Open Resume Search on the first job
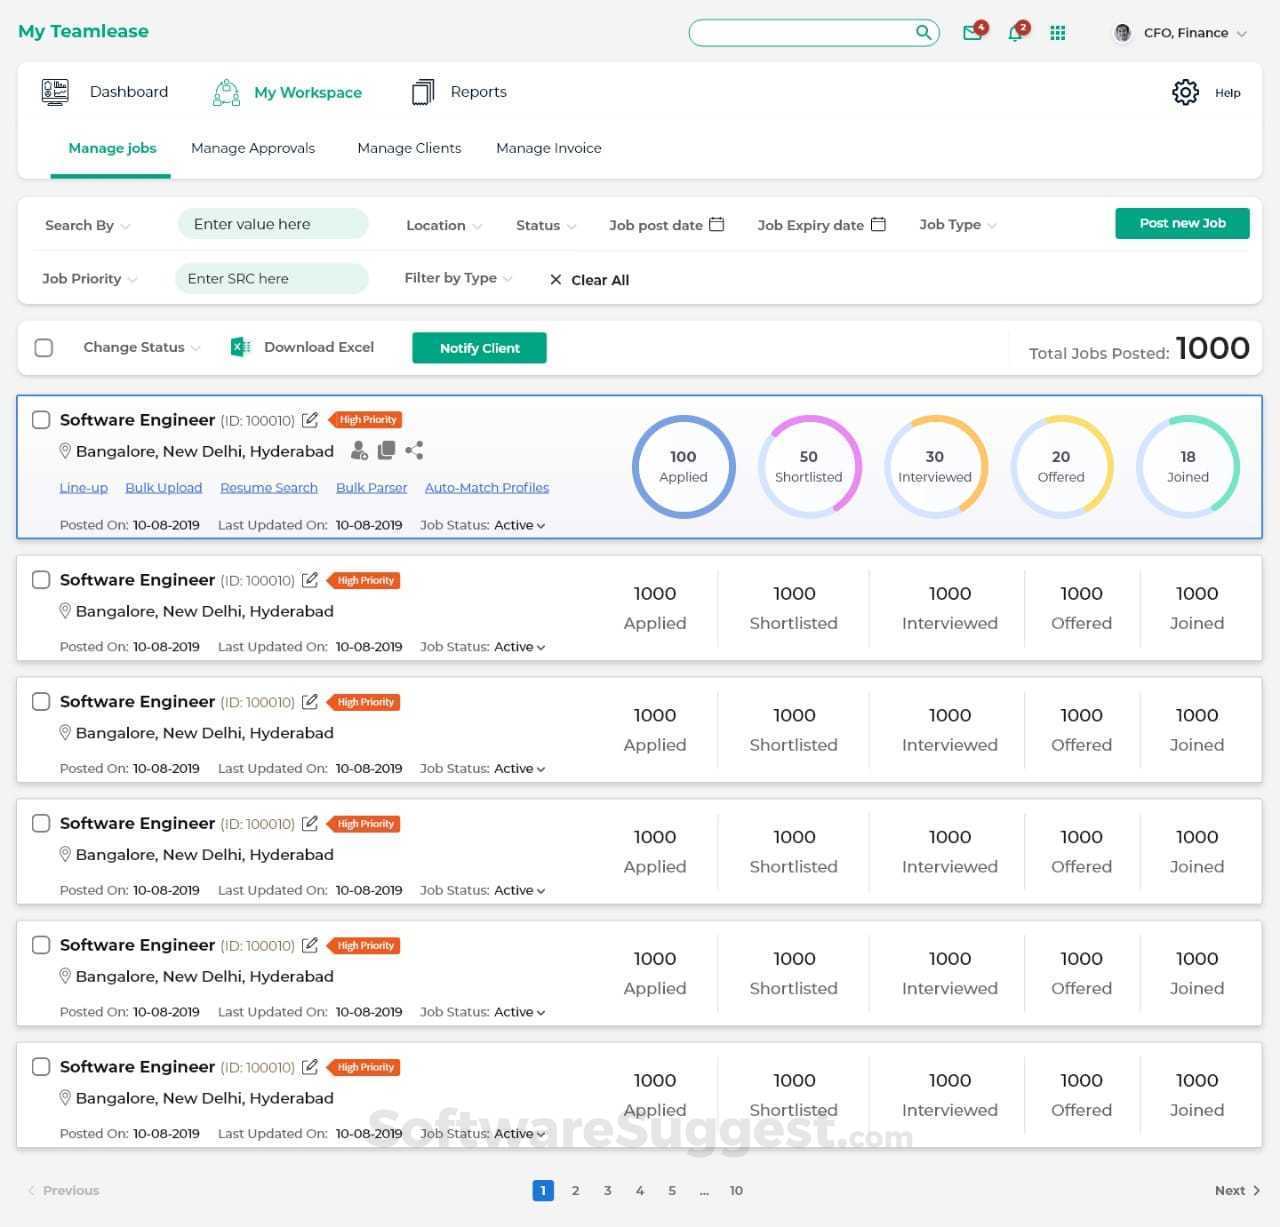Image resolution: width=1280 pixels, height=1227 pixels. [268, 487]
